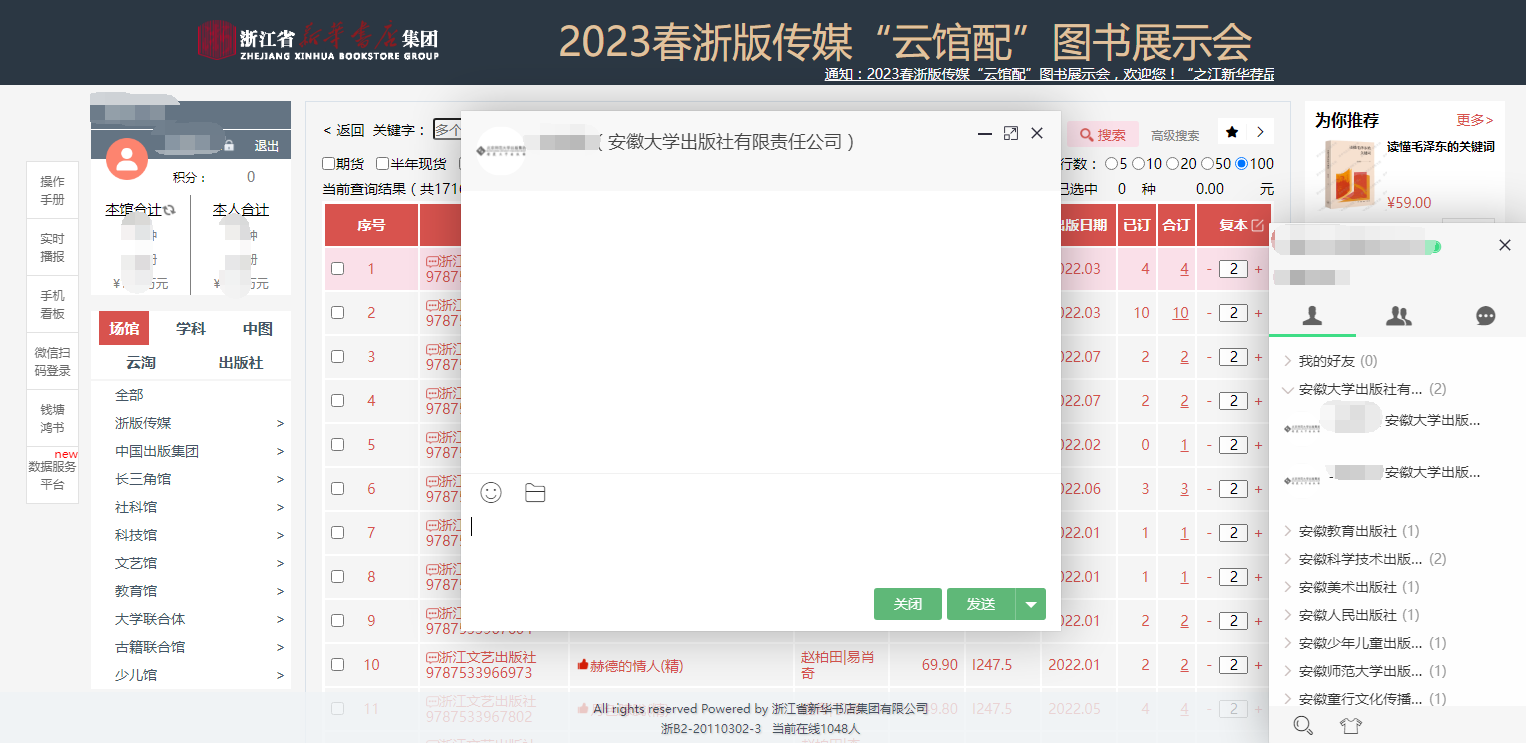1526x743 pixels.
Task: Click the plus icon in row 1 复本
Action: pyautogui.click(x=1258, y=269)
